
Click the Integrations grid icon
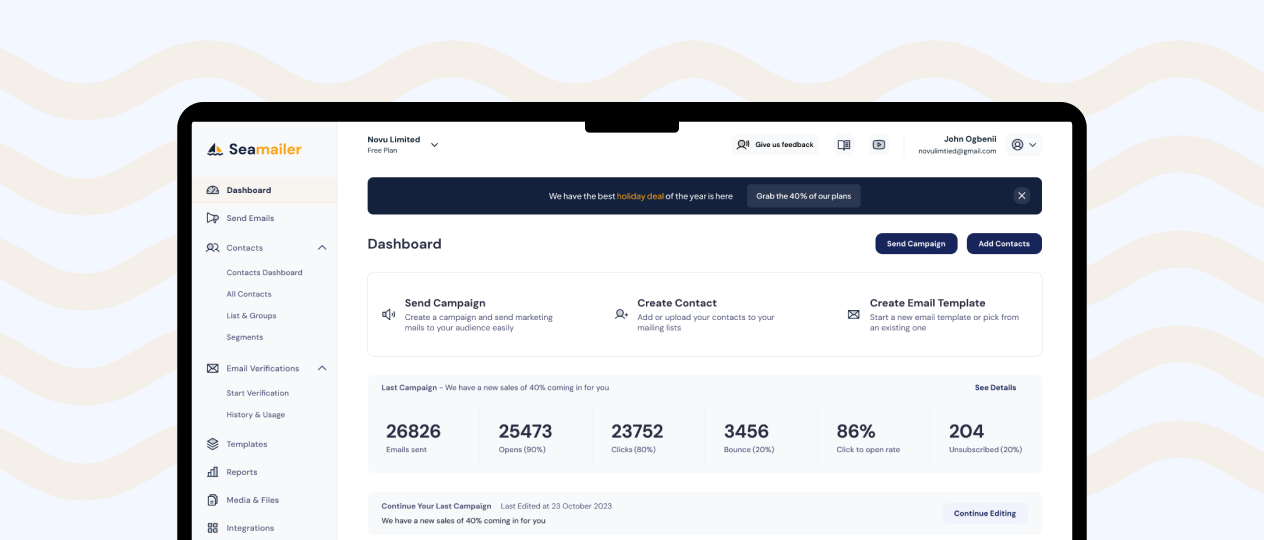point(213,528)
